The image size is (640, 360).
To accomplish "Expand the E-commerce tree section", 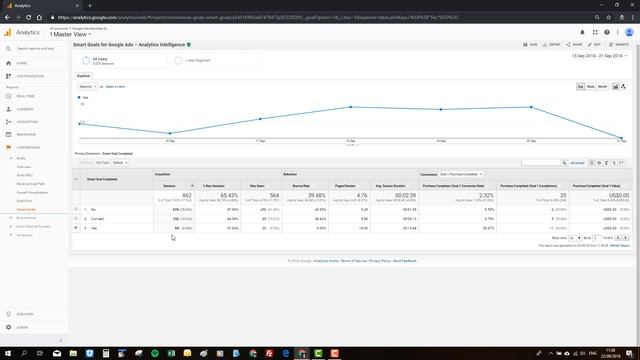I will (x=11, y=218).
